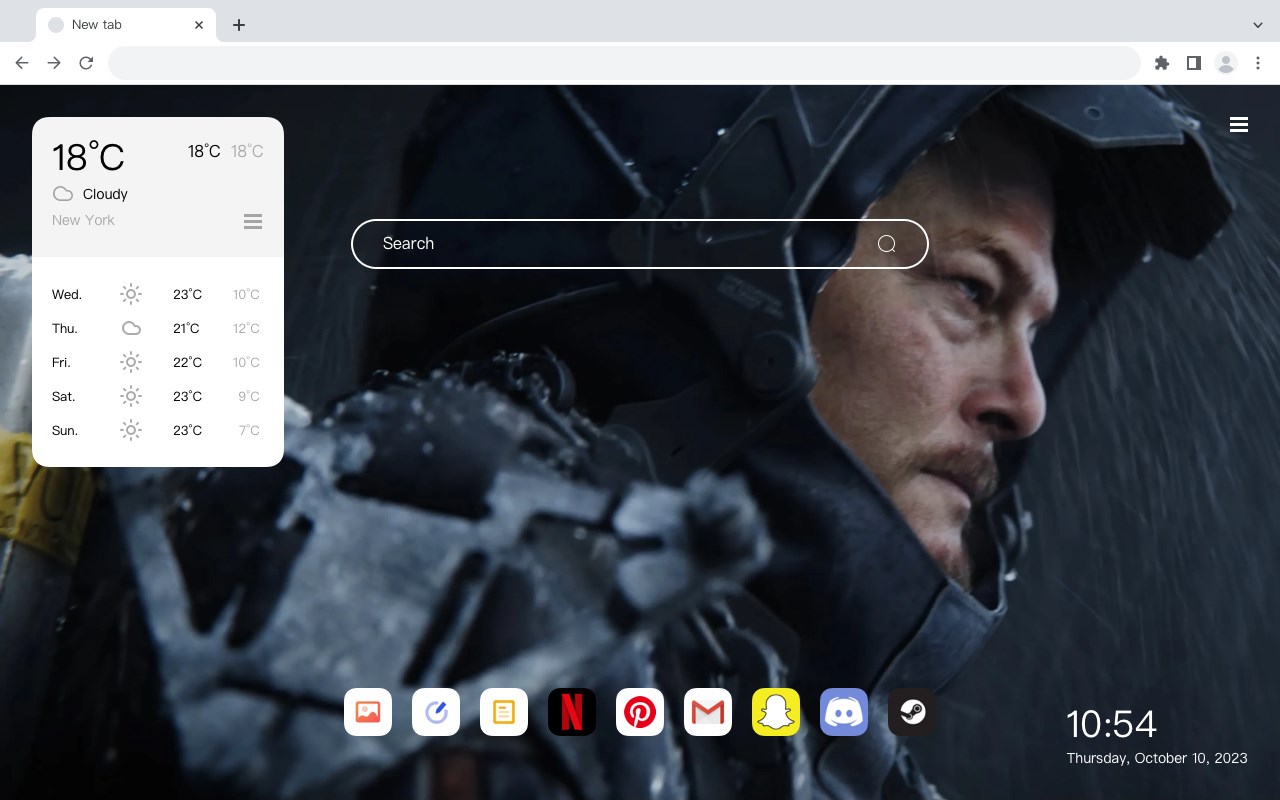Reload the current page
The width and height of the screenshot is (1280, 800).
pyautogui.click(x=86, y=63)
